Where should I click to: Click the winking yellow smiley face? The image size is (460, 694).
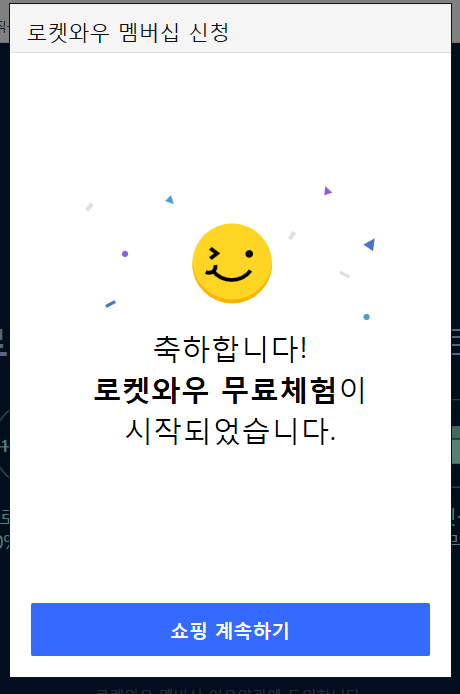coord(232,263)
